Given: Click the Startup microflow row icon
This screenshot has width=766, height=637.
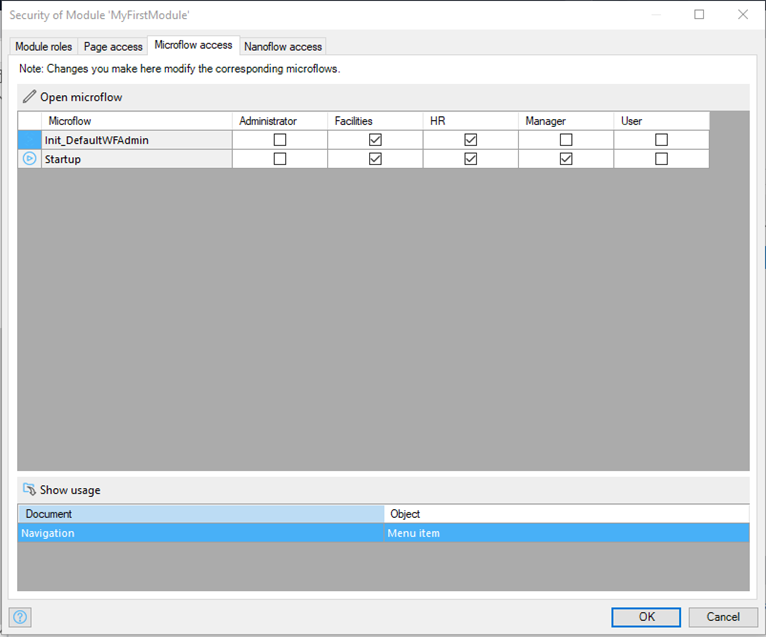Looking at the screenshot, I should (x=29, y=159).
